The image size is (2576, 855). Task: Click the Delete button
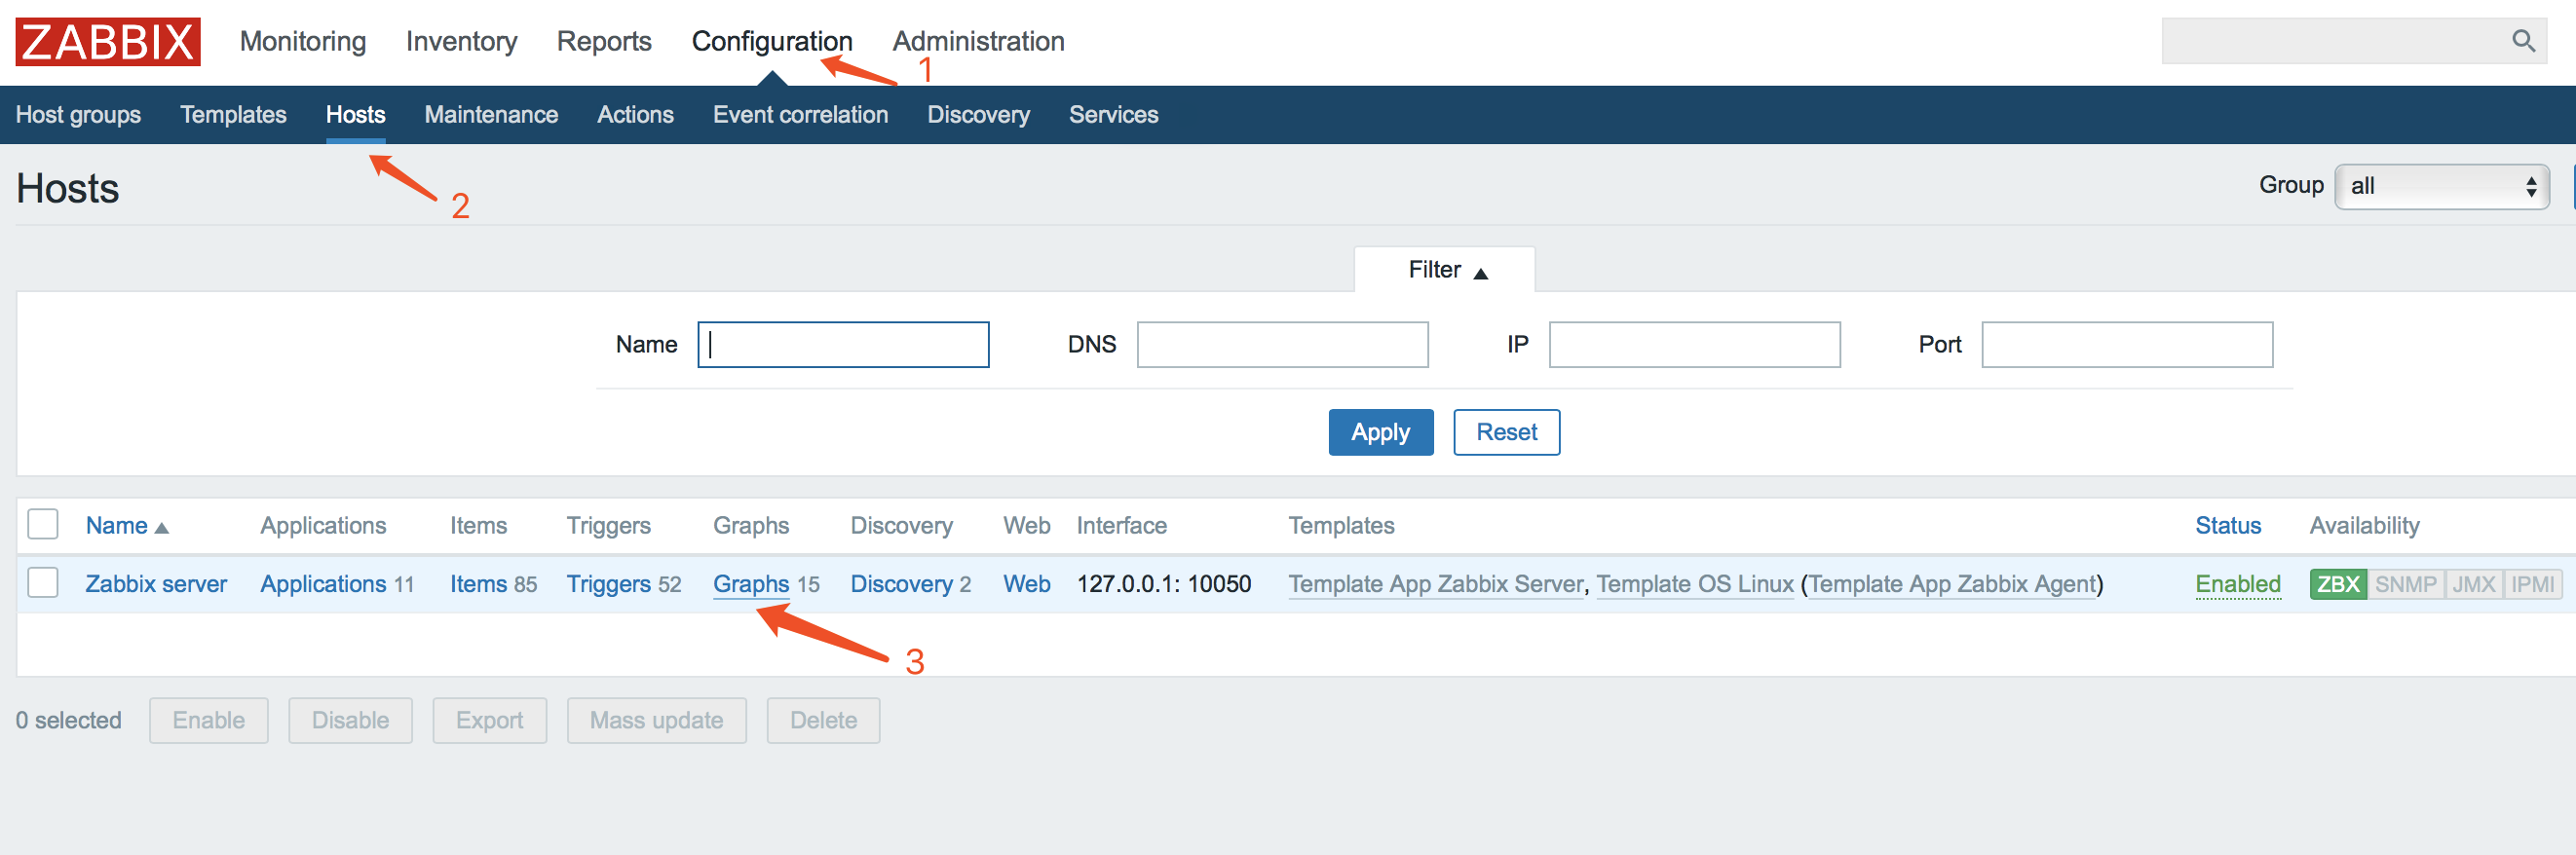823,720
